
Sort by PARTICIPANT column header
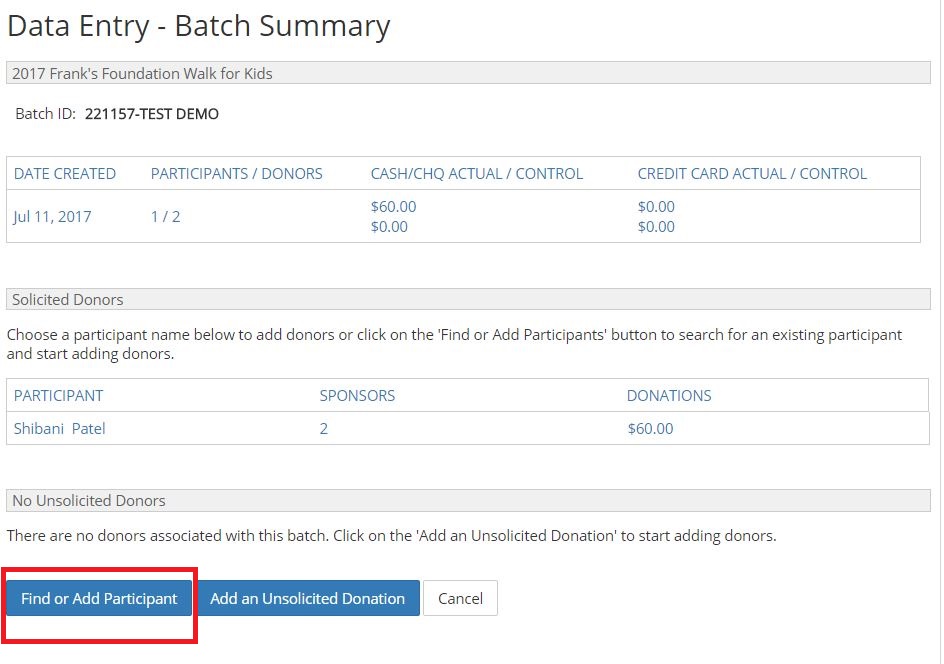coord(58,396)
